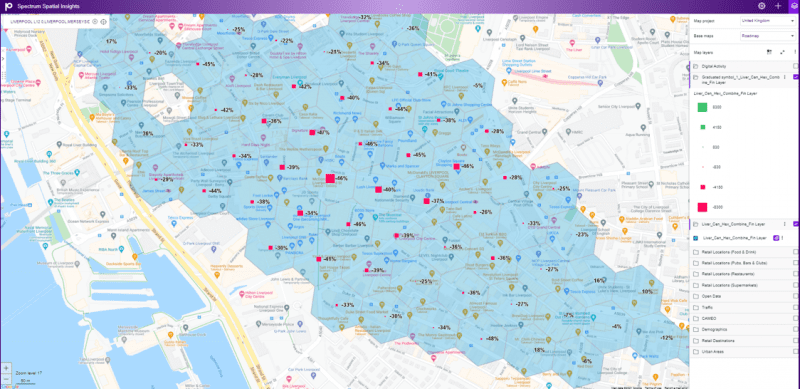Clear the Liverpool search box text
This screenshot has height=389, width=800.
[95, 21]
